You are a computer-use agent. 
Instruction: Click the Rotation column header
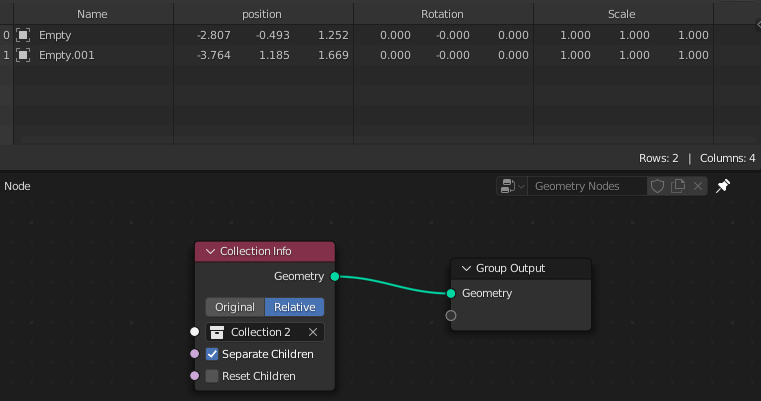click(442, 14)
